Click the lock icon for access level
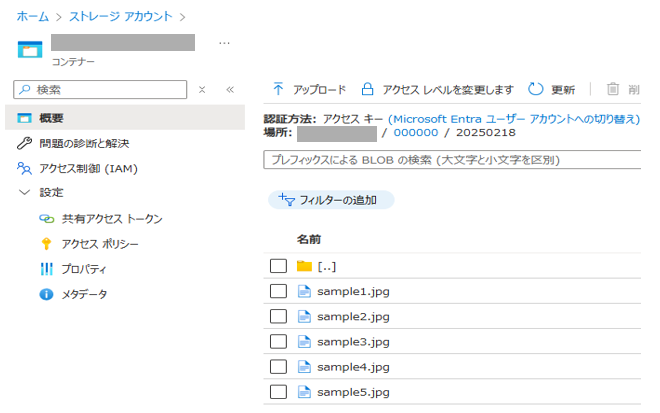This screenshot has height=413, width=660. click(367, 89)
